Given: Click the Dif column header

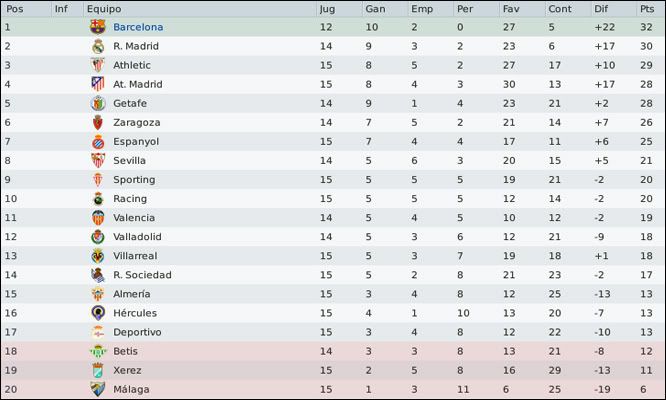Looking at the screenshot, I should point(601,9).
